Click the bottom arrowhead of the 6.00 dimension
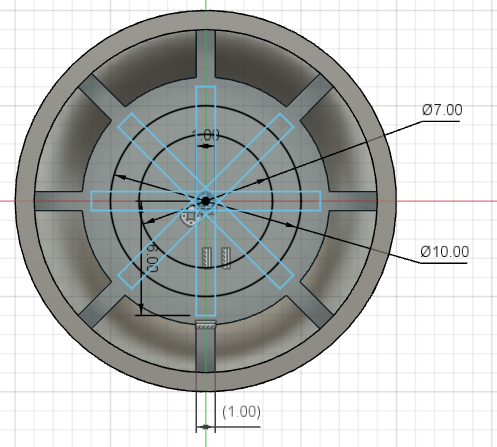The width and height of the screenshot is (497, 447). coord(141,309)
